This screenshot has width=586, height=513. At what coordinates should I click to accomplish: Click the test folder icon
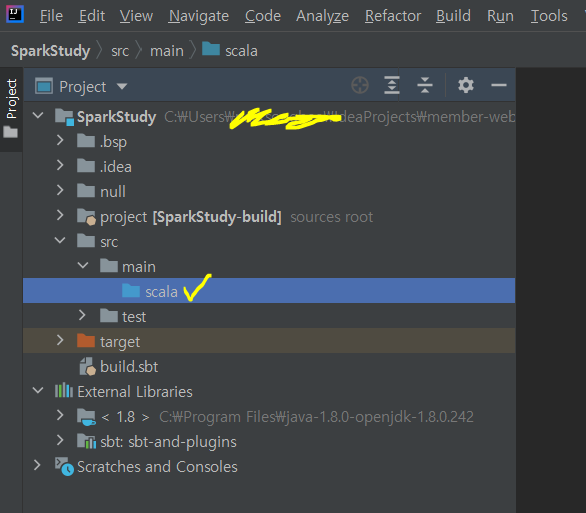[109, 316]
